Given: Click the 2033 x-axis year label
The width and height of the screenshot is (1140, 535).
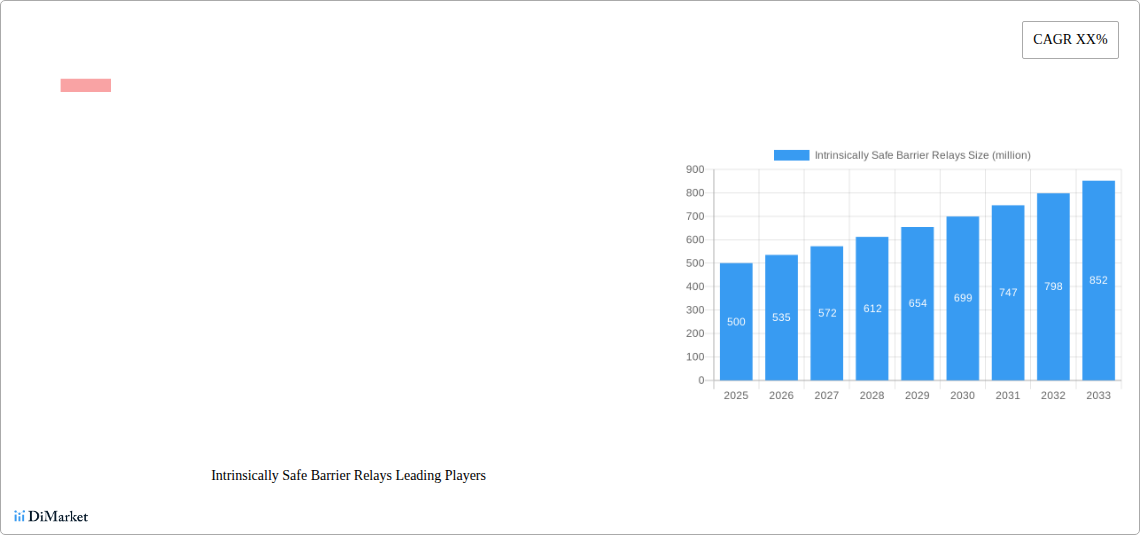Looking at the screenshot, I should click(x=1098, y=395).
